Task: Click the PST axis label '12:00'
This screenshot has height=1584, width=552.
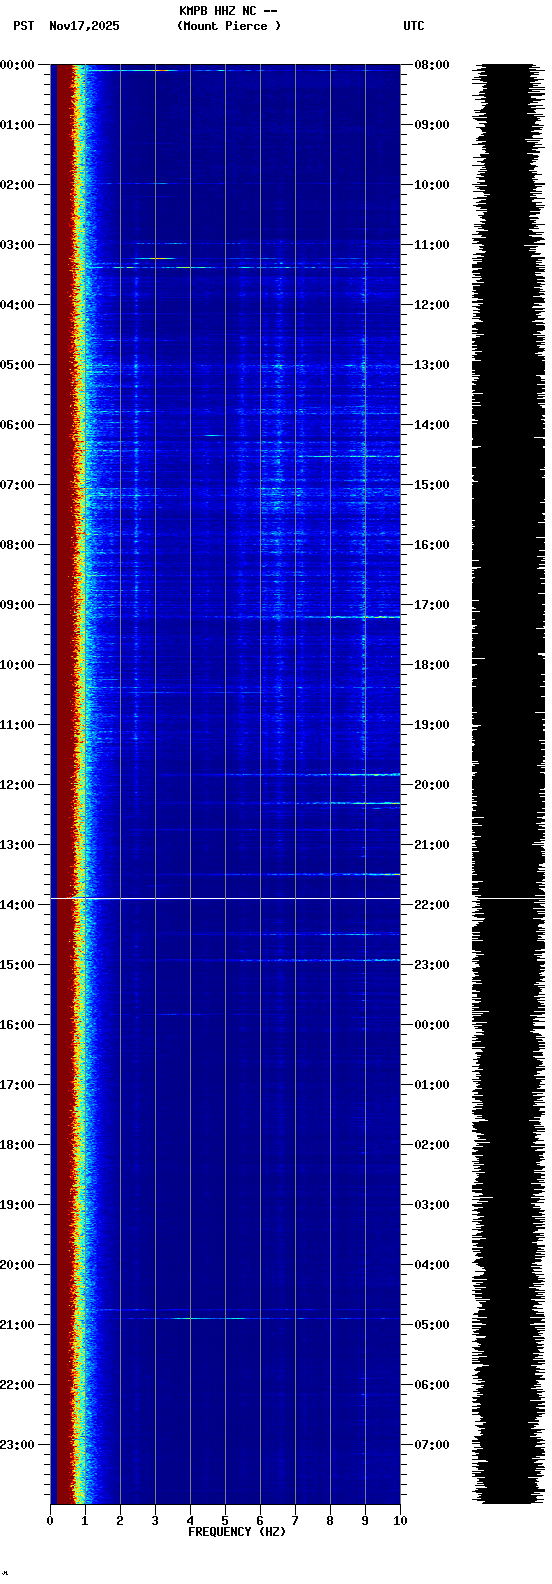Action: pyautogui.click(x=17, y=785)
